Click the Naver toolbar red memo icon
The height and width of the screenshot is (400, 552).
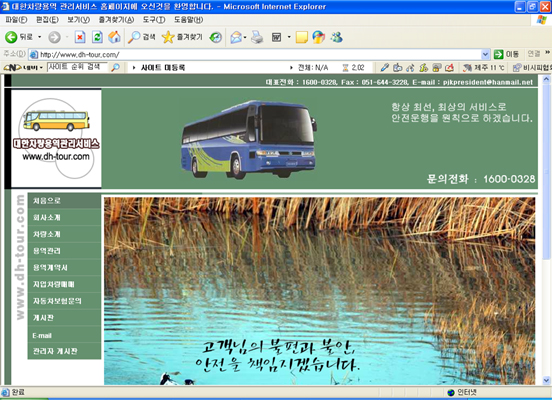coord(450,67)
